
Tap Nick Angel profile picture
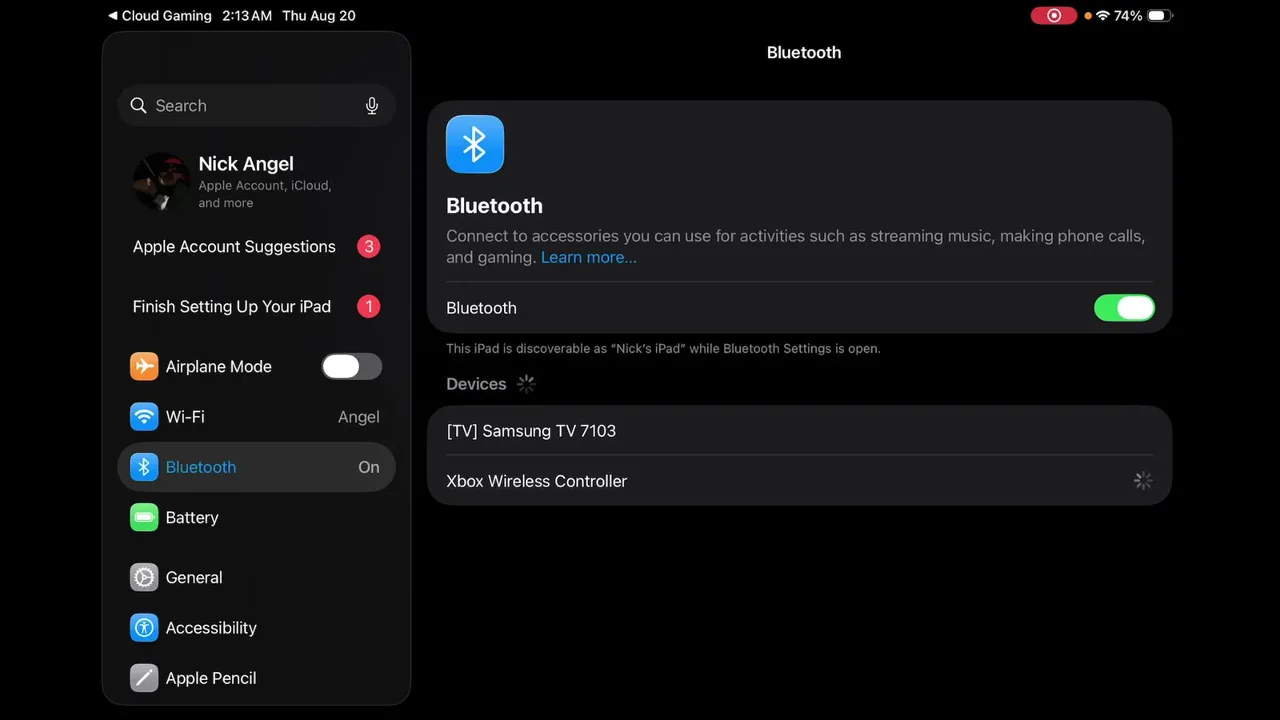click(162, 182)
